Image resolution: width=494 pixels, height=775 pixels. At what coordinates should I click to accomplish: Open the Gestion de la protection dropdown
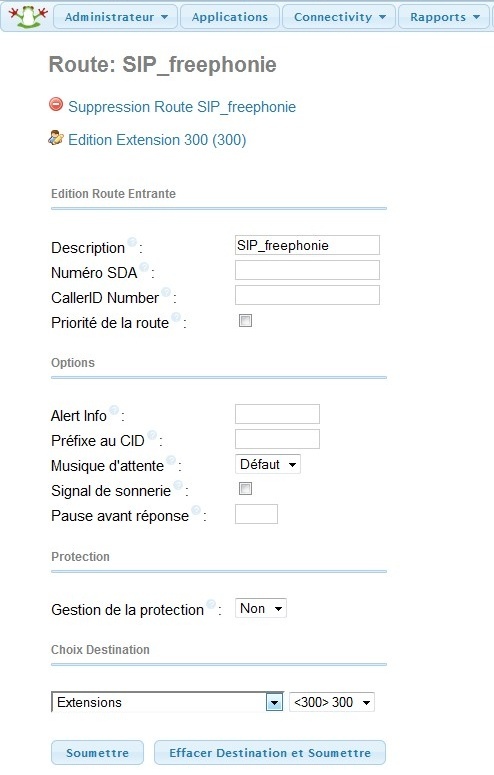(261, 608)
